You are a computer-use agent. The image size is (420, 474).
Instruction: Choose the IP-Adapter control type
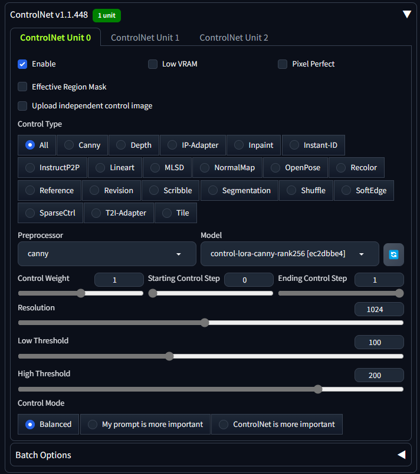point(193,145)
